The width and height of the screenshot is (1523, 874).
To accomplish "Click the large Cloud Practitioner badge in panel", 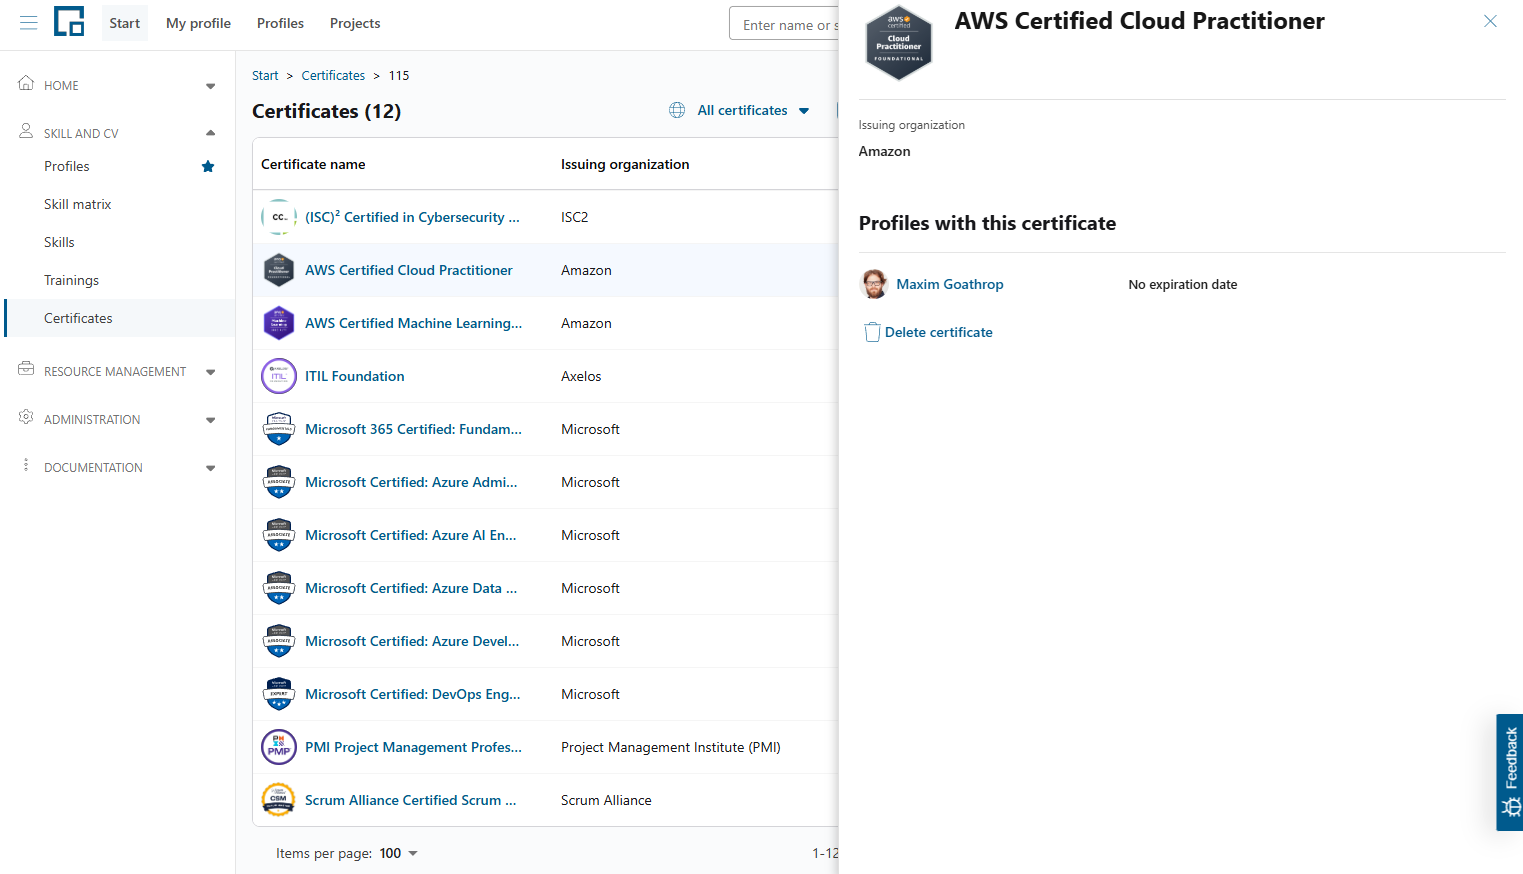I will (x=898, y=43).
